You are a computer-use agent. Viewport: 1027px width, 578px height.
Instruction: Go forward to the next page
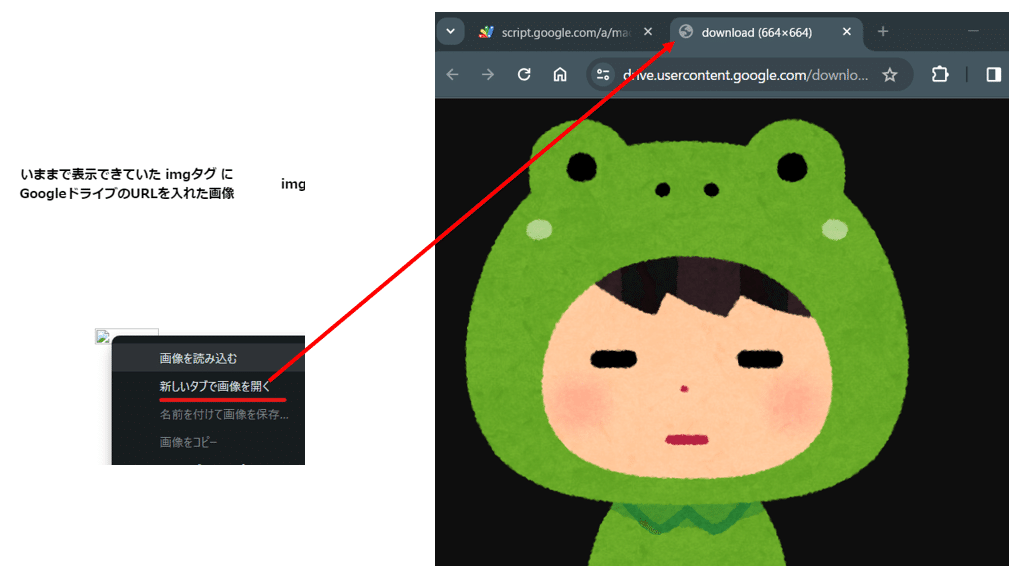pyautogui.click(x=488, y=75)
